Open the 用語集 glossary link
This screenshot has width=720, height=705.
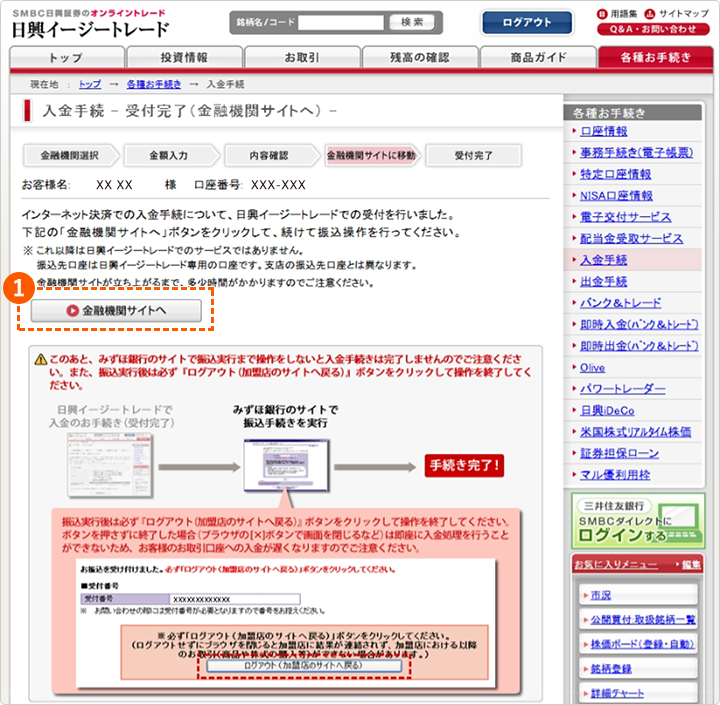617,14
